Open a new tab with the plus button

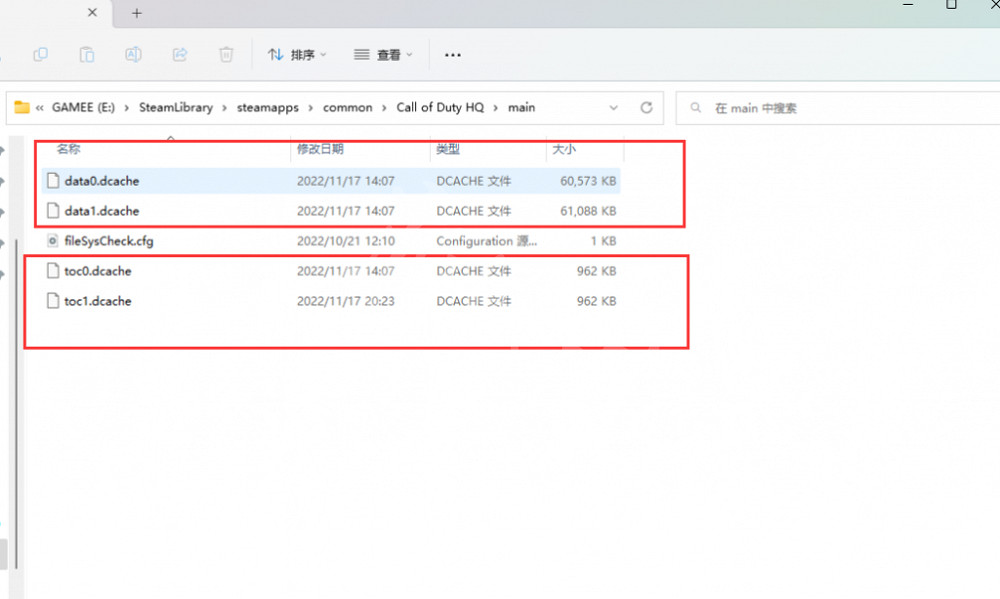136,14
